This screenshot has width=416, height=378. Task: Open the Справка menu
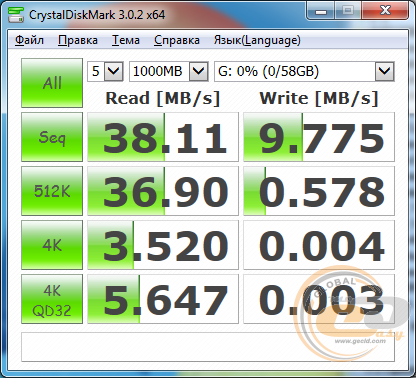tap(177, 40)
